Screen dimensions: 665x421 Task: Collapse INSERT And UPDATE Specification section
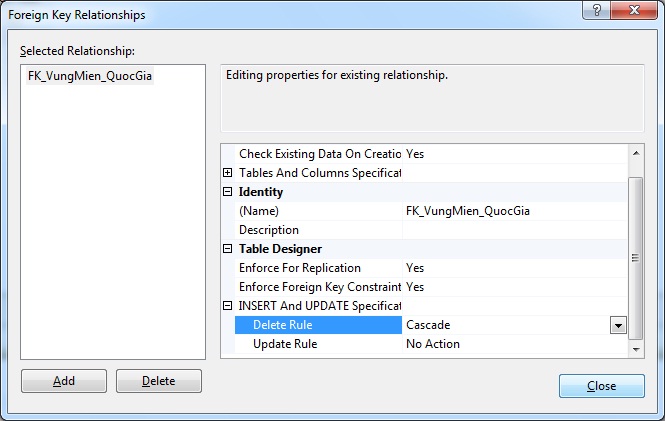[x=227, y=306]
